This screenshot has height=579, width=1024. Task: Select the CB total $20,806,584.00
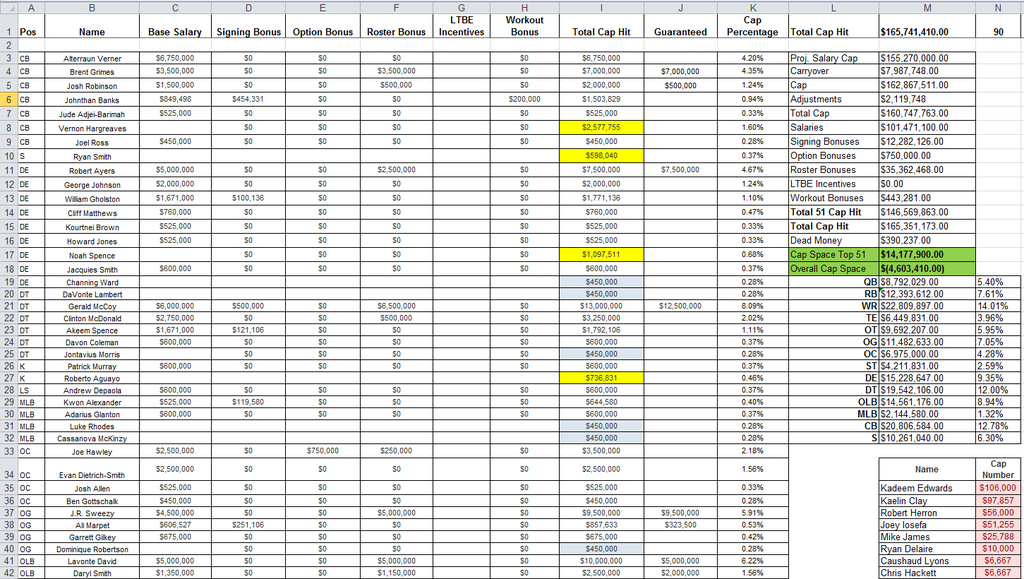point(927,426)
